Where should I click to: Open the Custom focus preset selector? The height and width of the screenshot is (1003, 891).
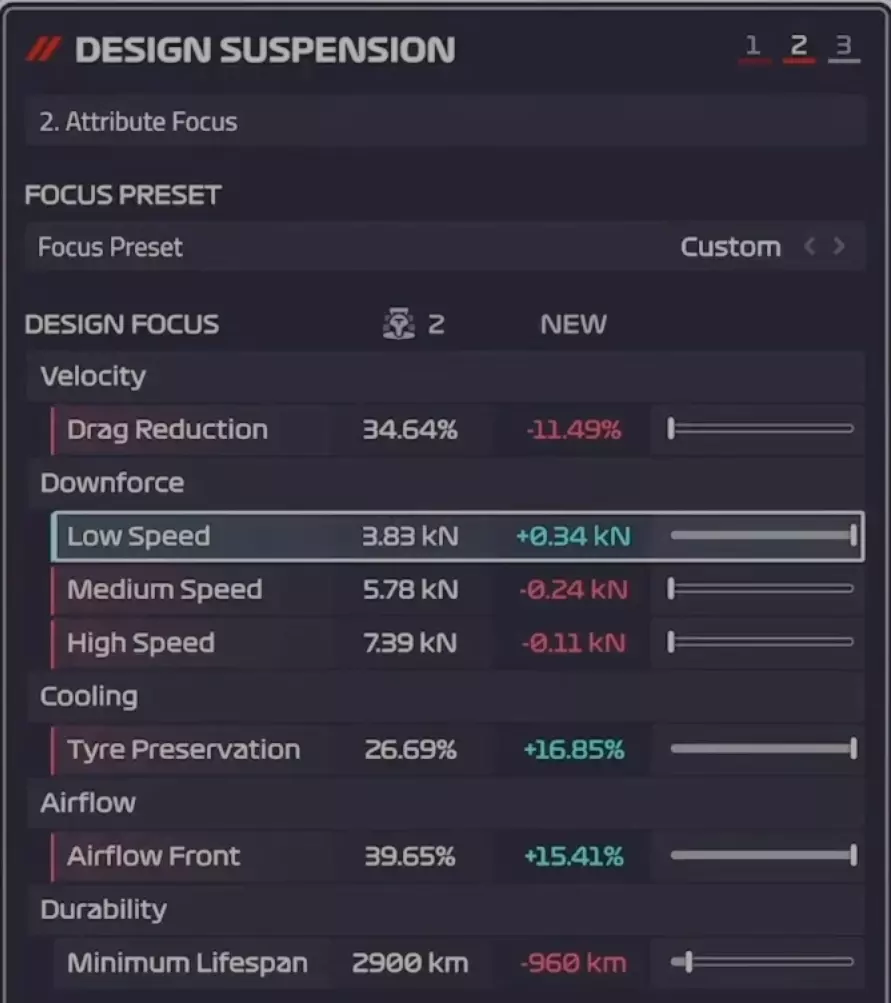[x=730, y=247]
